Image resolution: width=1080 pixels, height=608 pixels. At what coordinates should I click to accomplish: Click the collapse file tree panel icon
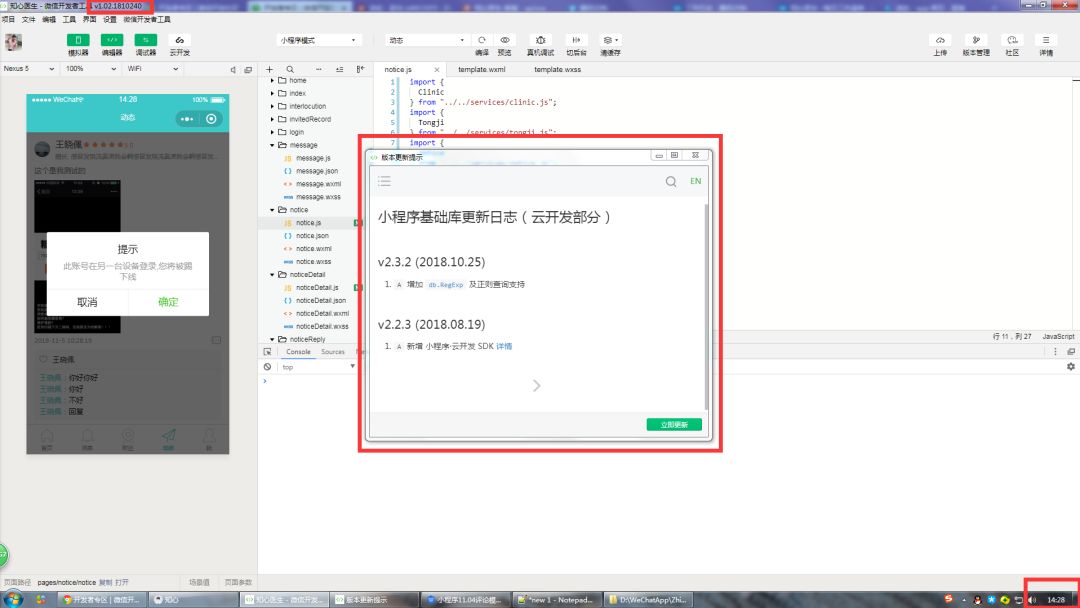click(x=360, y=70)
